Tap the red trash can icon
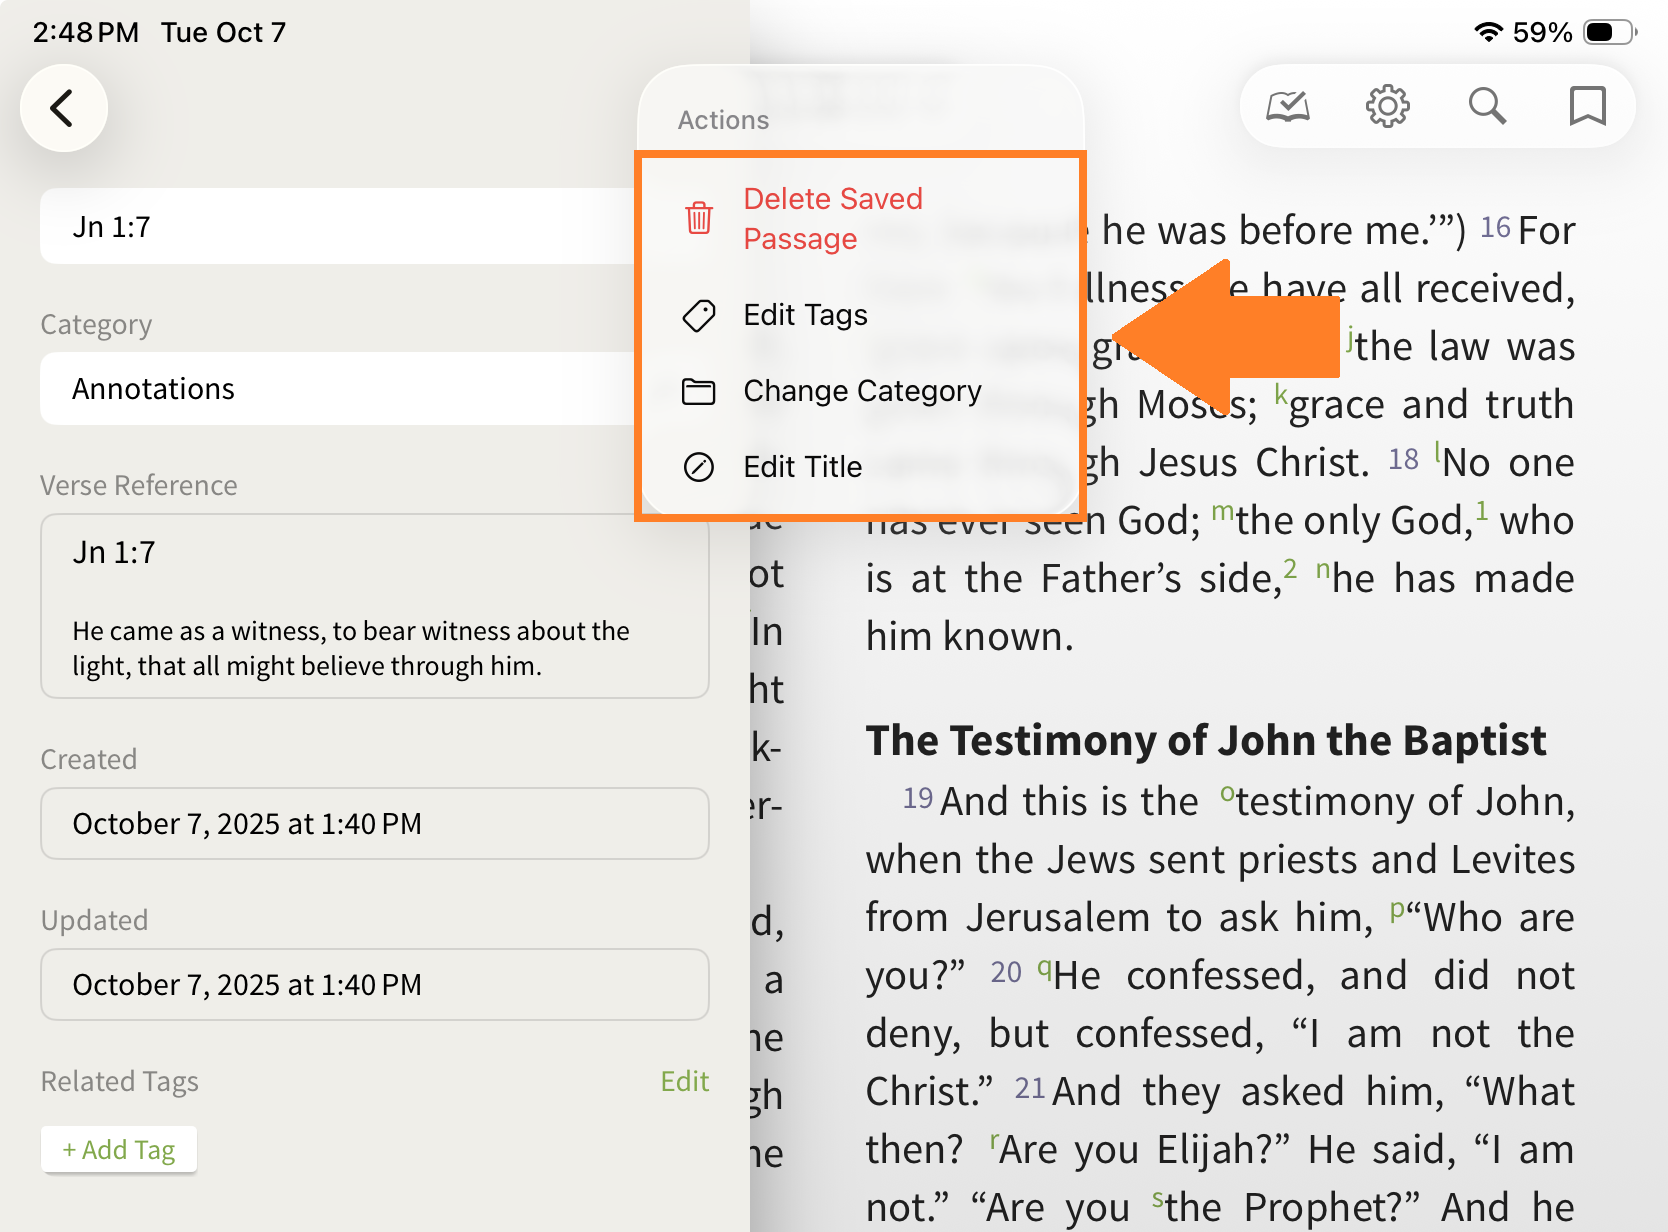Image resolution: width=1668 pixels, height=1232 pixels. point(699,218)
